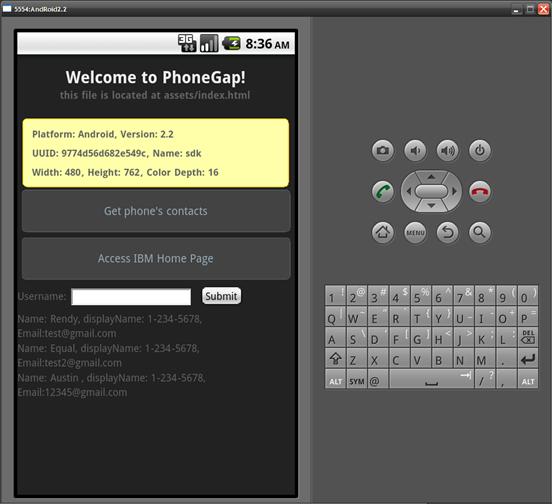Click the Name: Rendy contact entry

109,326
